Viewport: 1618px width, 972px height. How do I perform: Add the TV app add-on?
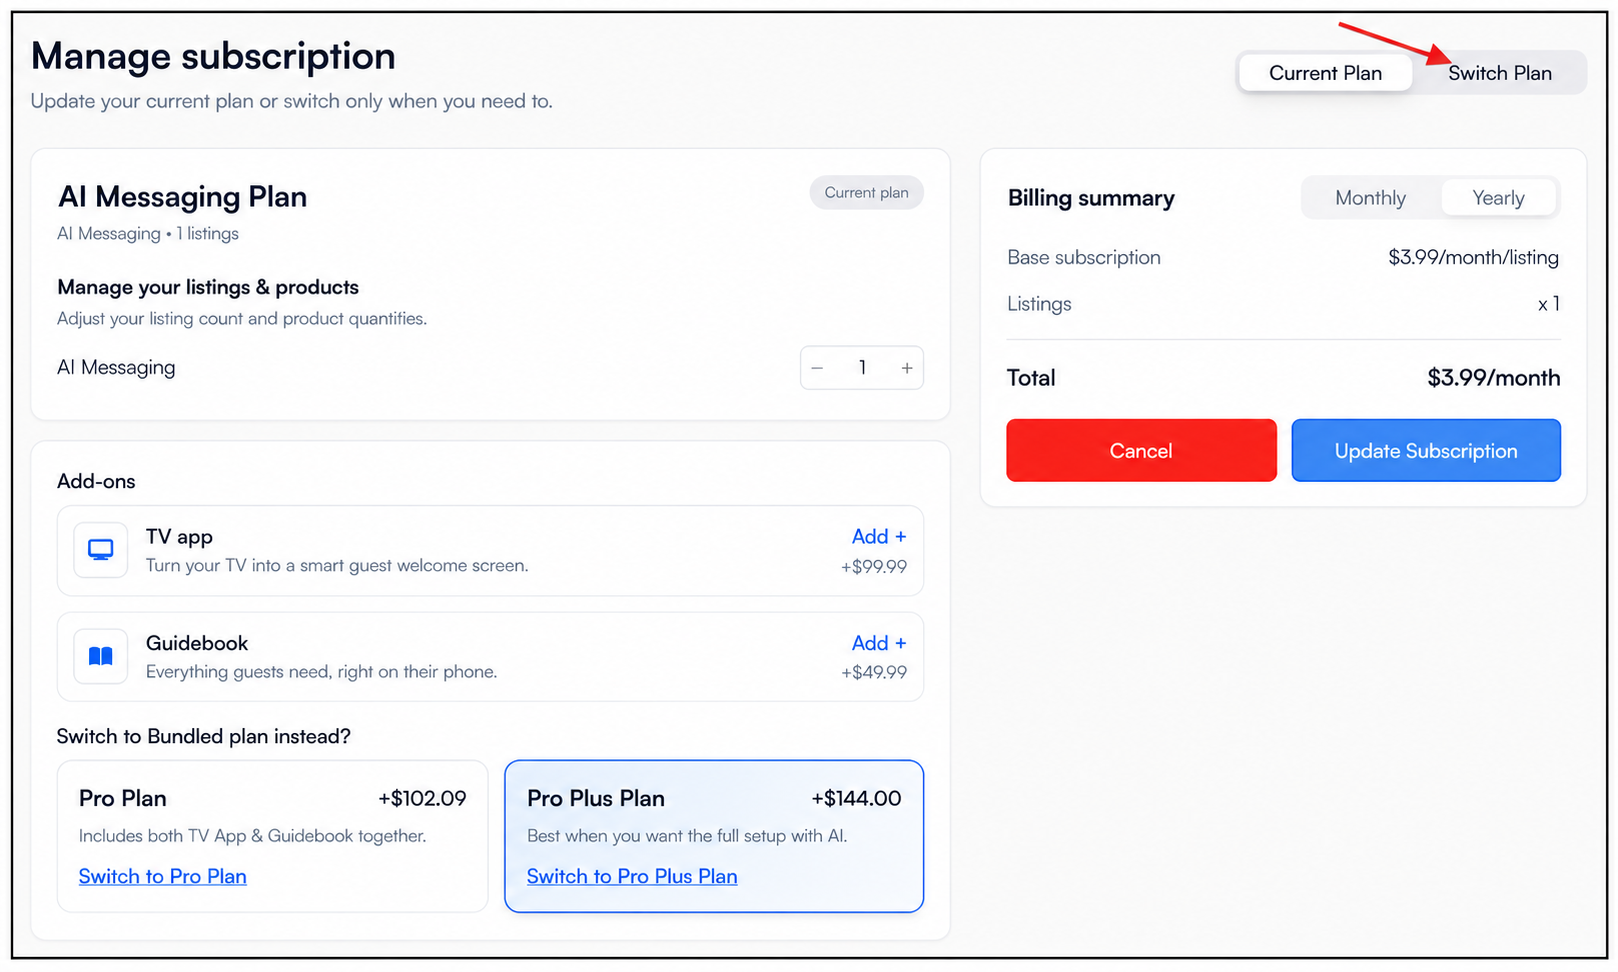tap(879, 537)
